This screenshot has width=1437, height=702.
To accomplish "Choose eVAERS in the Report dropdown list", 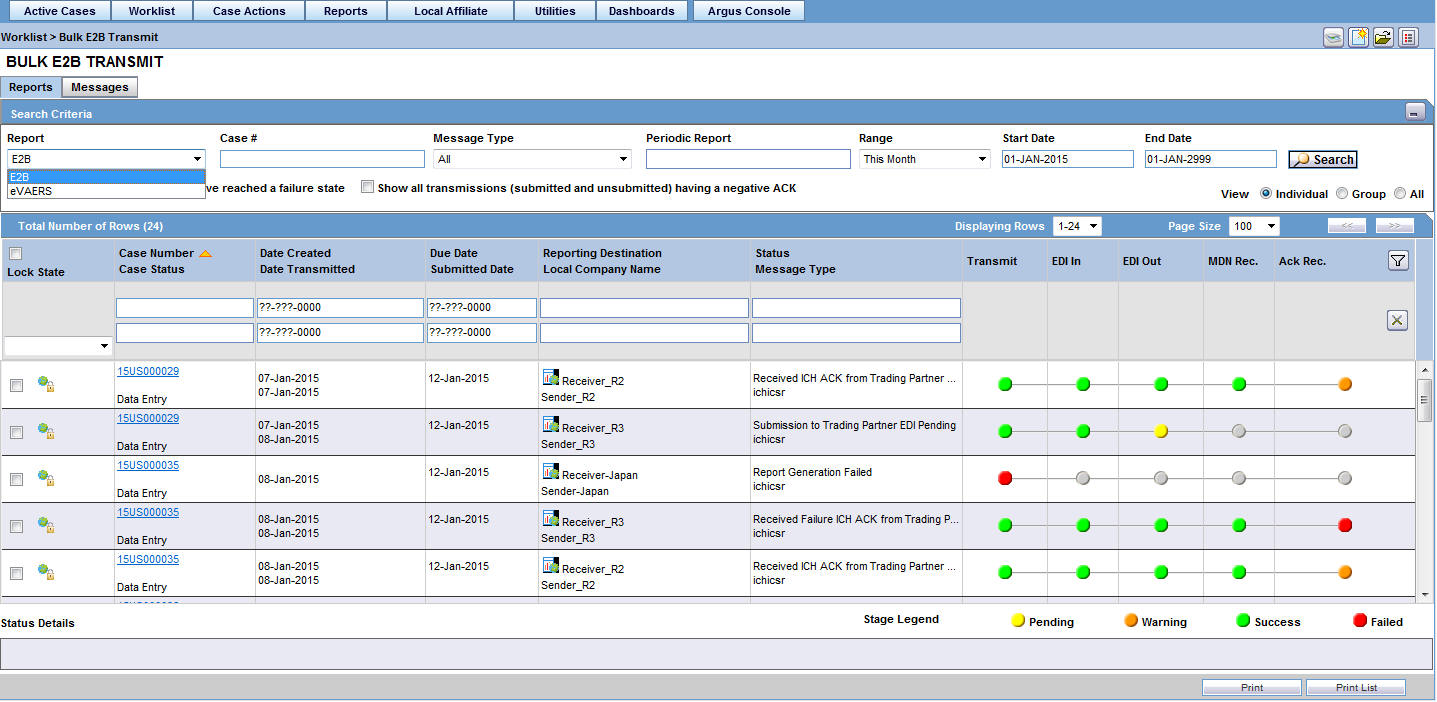I will 32,190.
